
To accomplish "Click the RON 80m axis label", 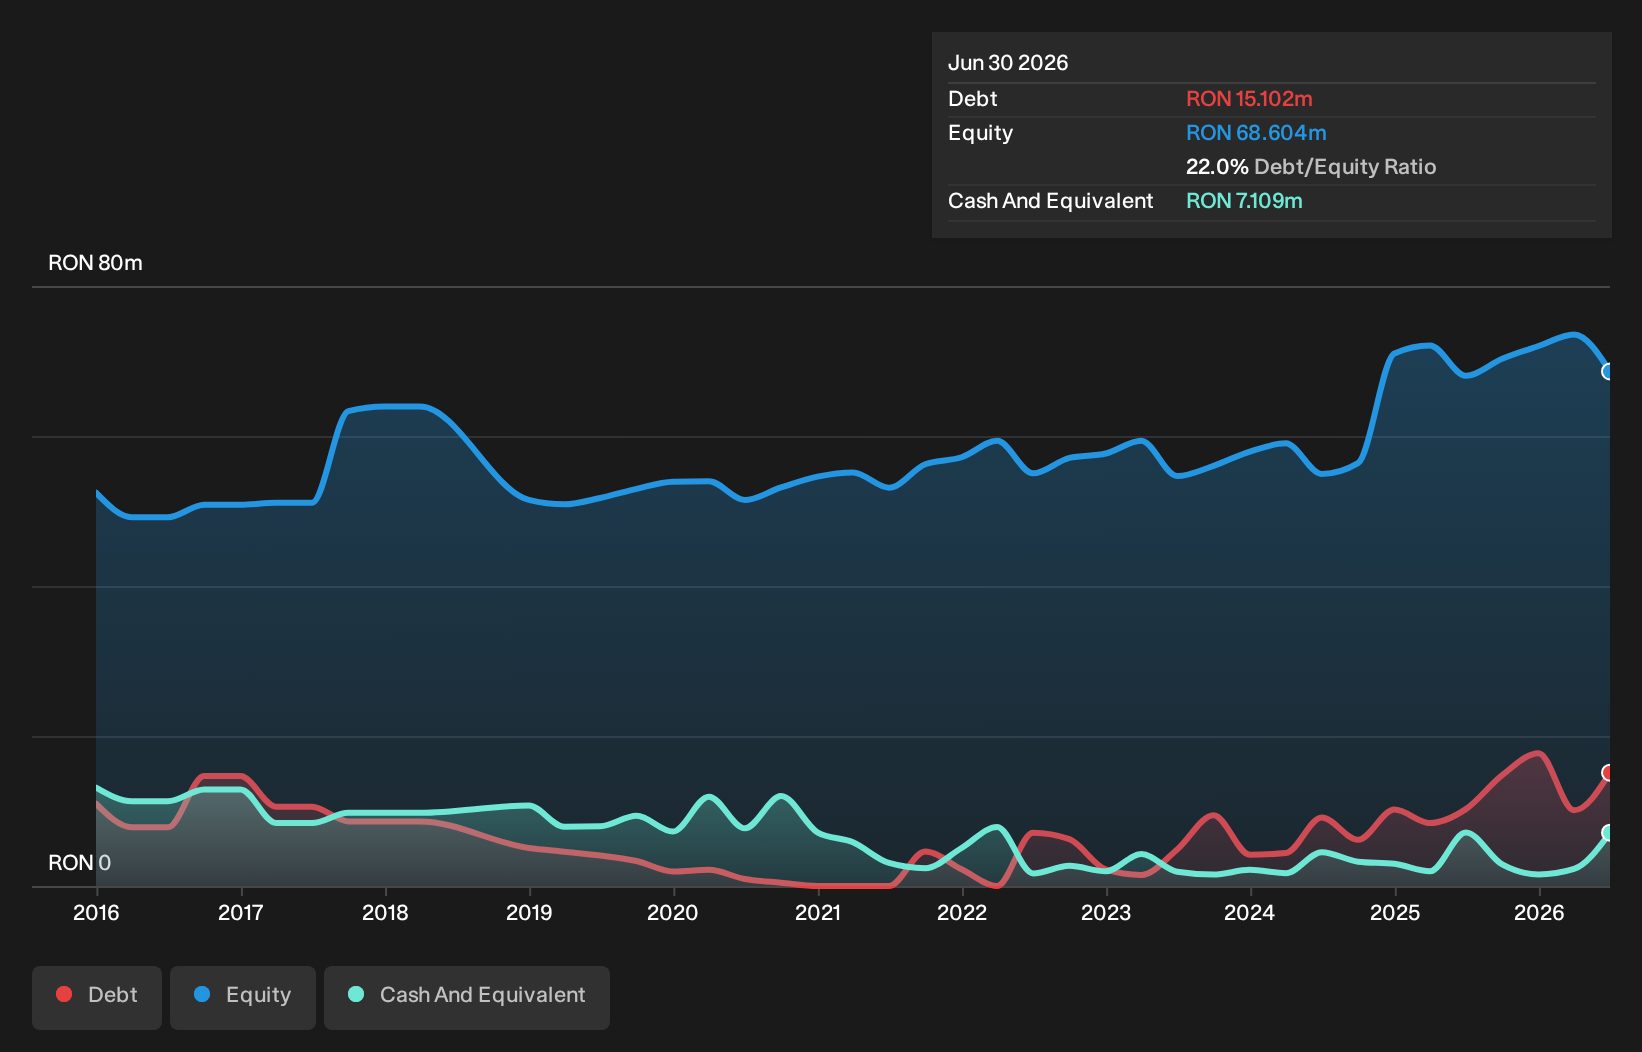I will pyautogui.click(x=95, y=263).
